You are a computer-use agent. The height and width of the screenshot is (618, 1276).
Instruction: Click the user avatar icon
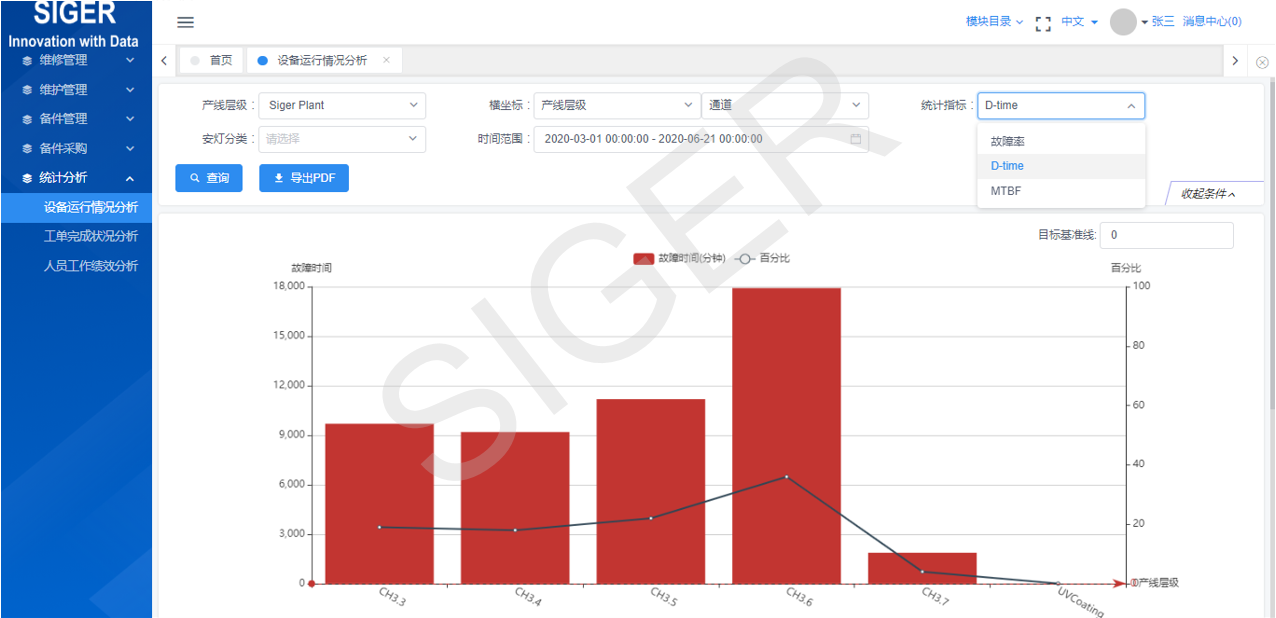1123,22
